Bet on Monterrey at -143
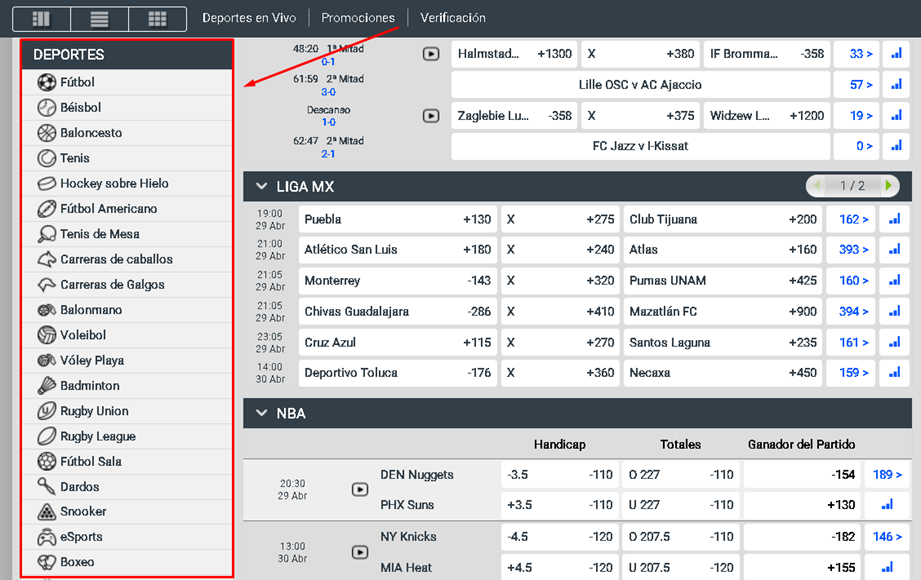 coord(398,280)
